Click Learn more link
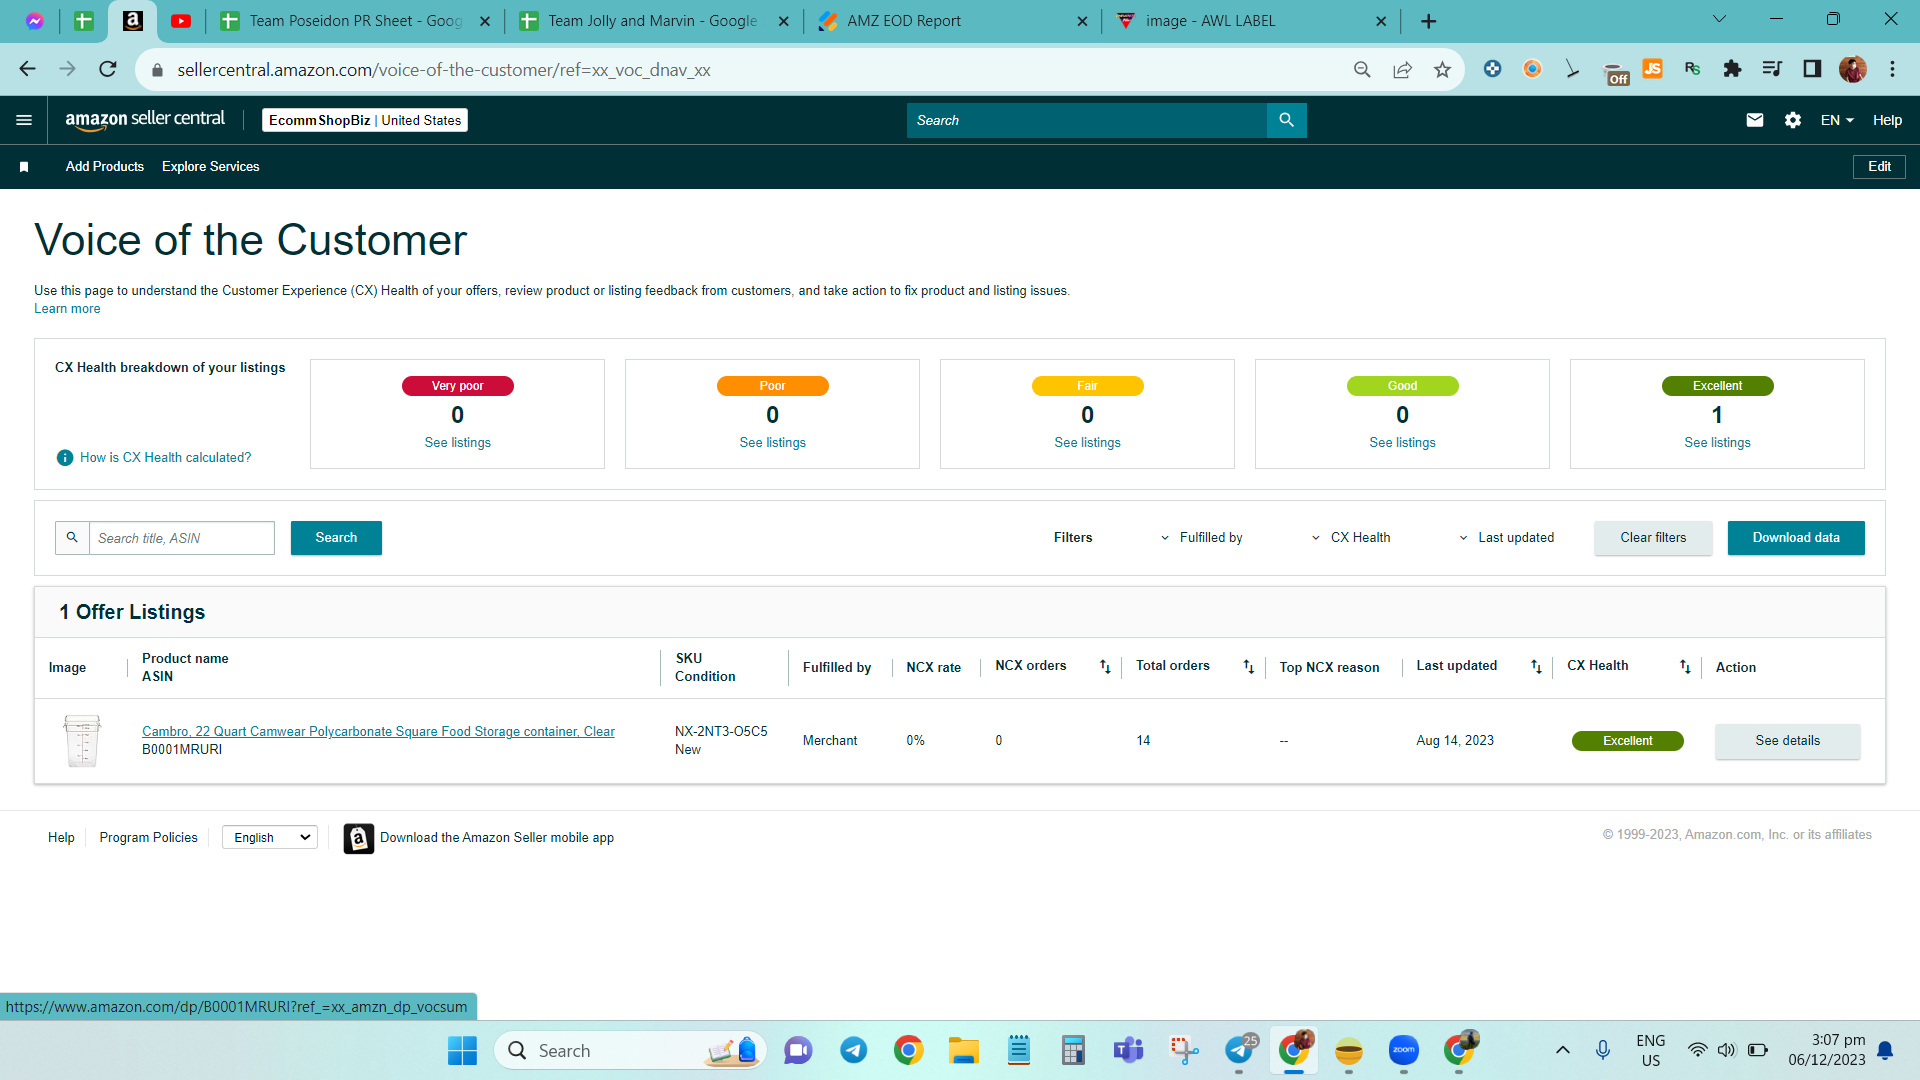This screenshot has height=1080, width=1920. (x=67, y=309)
